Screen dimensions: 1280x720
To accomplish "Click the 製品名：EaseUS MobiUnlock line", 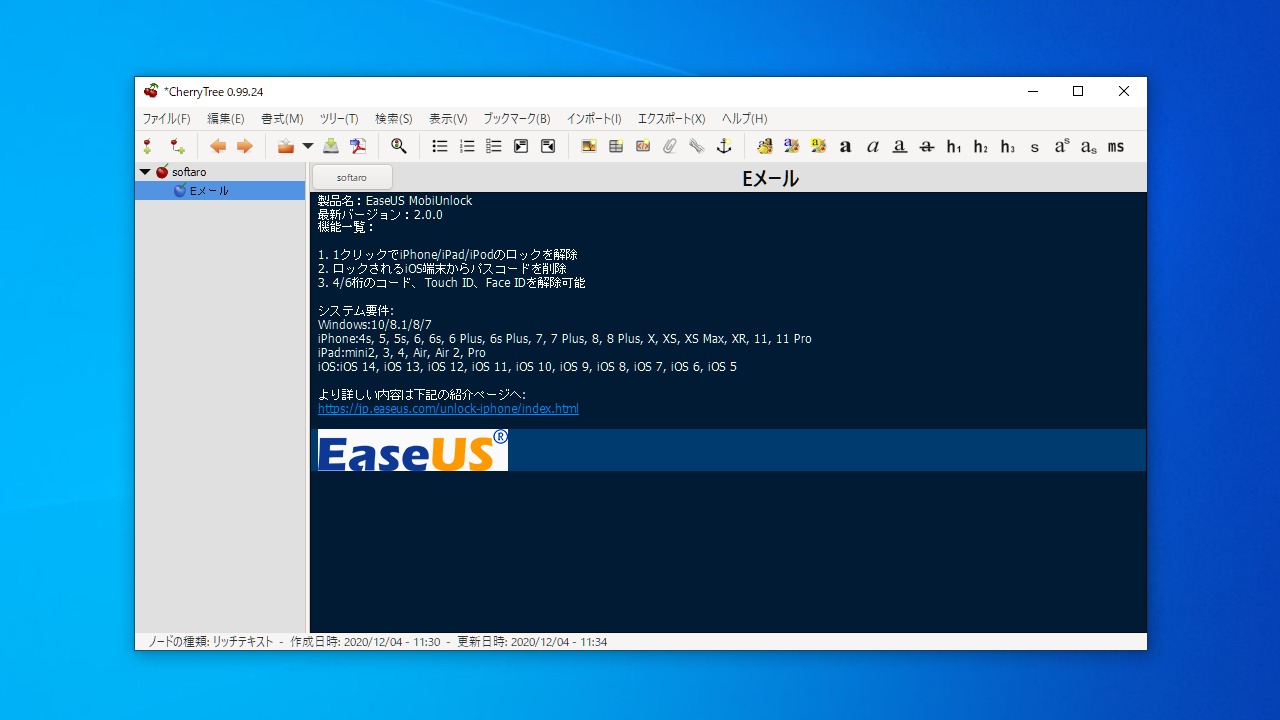I will point(395,201).
